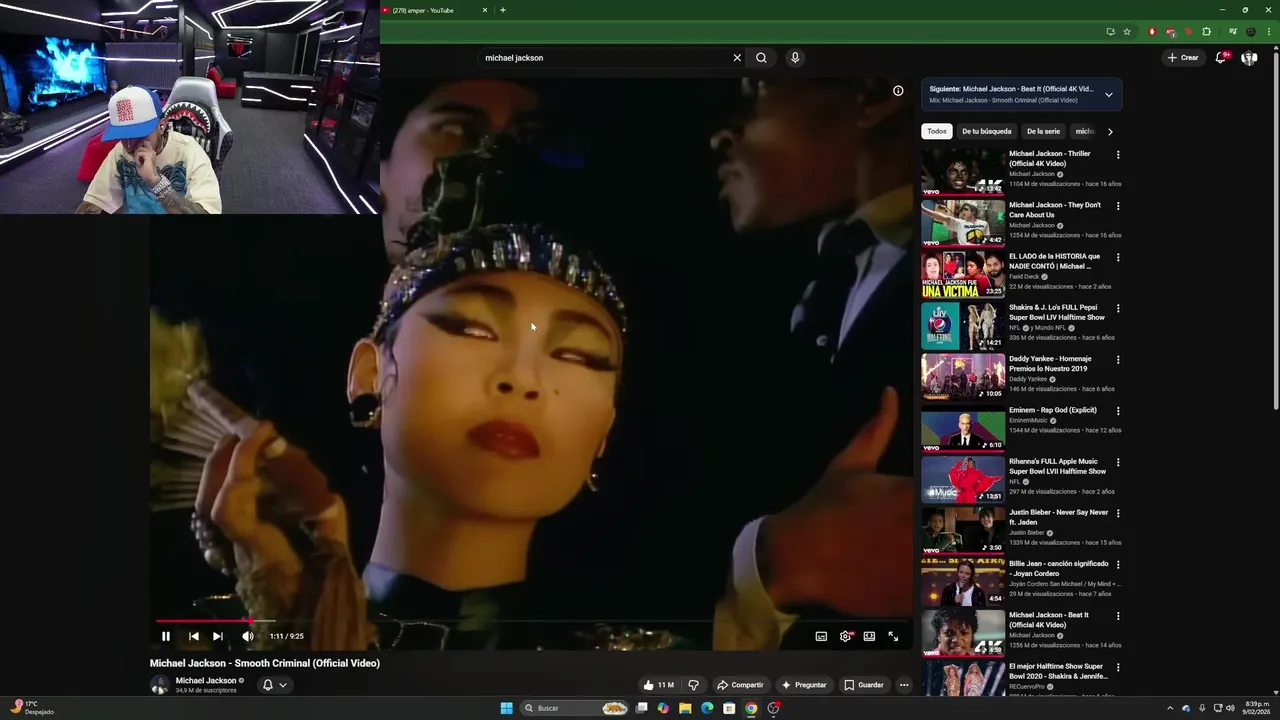Open Chrome media controls icon
The height and width of the screenshot is (720, 1280).
click(x=1232, y=32)
